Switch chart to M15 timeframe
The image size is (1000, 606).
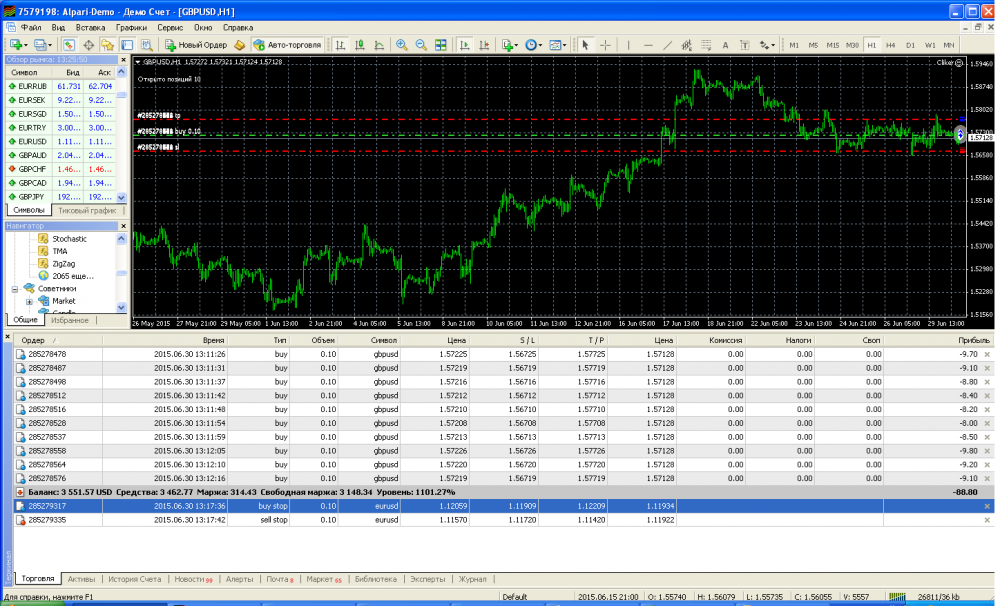coord(832,45)
